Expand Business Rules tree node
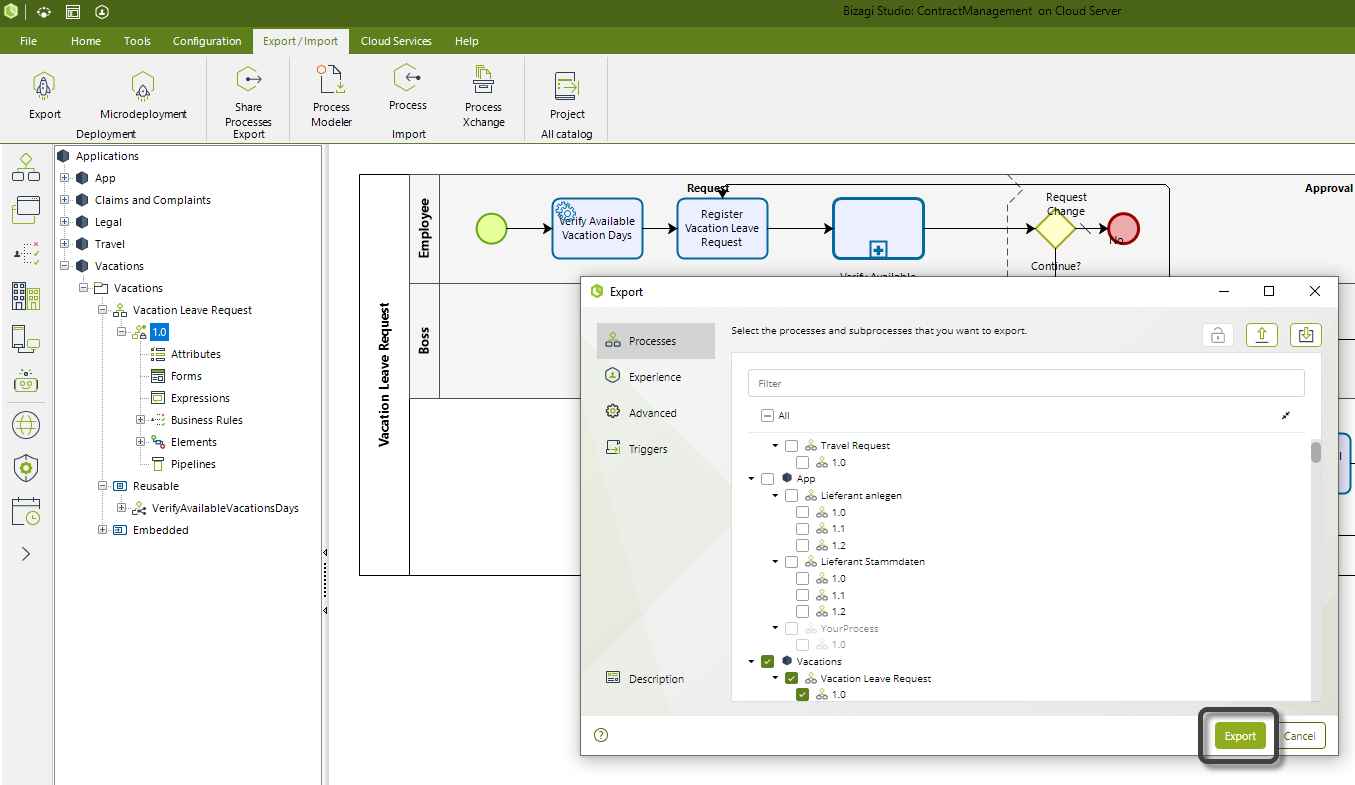 [141, 420]
